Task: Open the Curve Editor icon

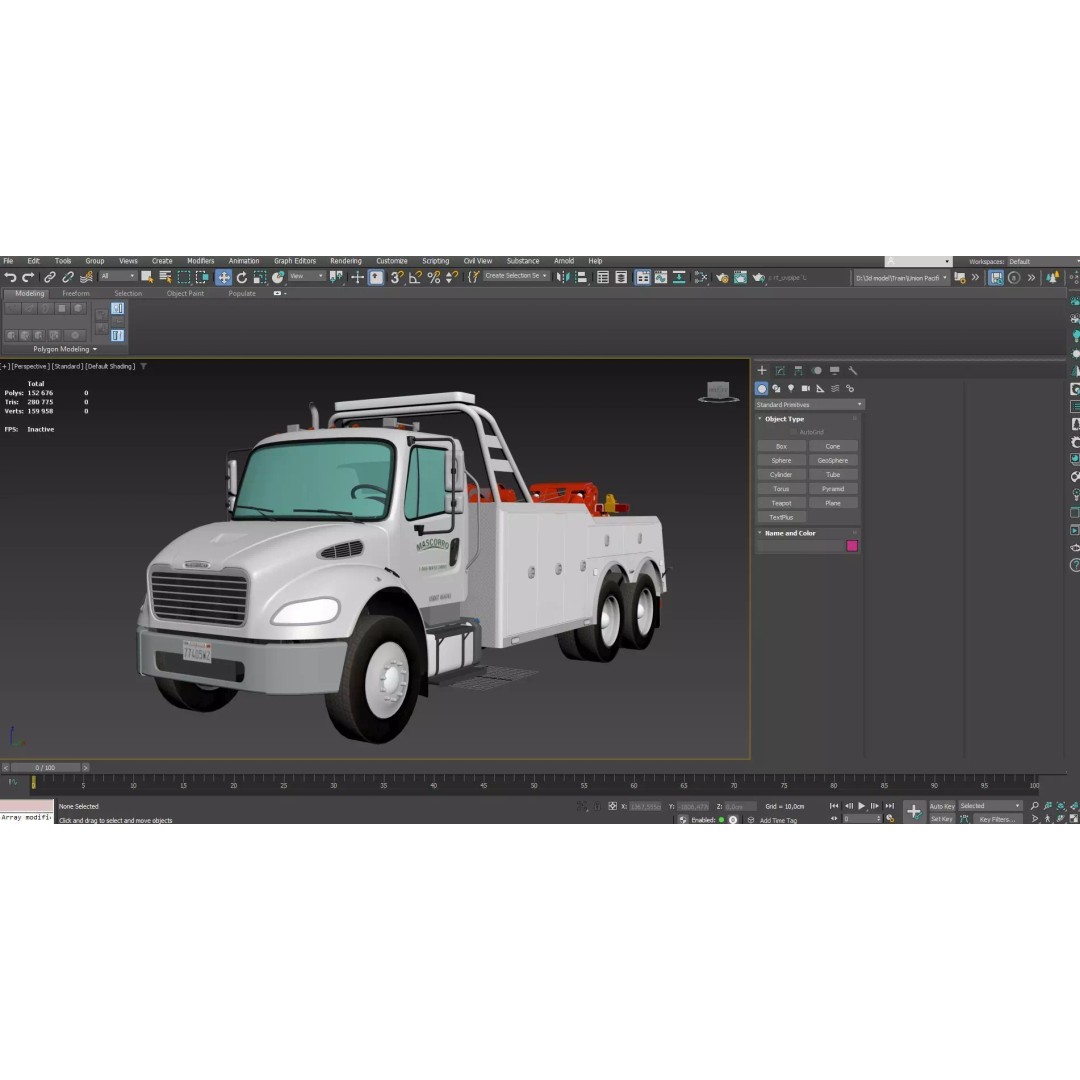Action: (x=661, y=278)
